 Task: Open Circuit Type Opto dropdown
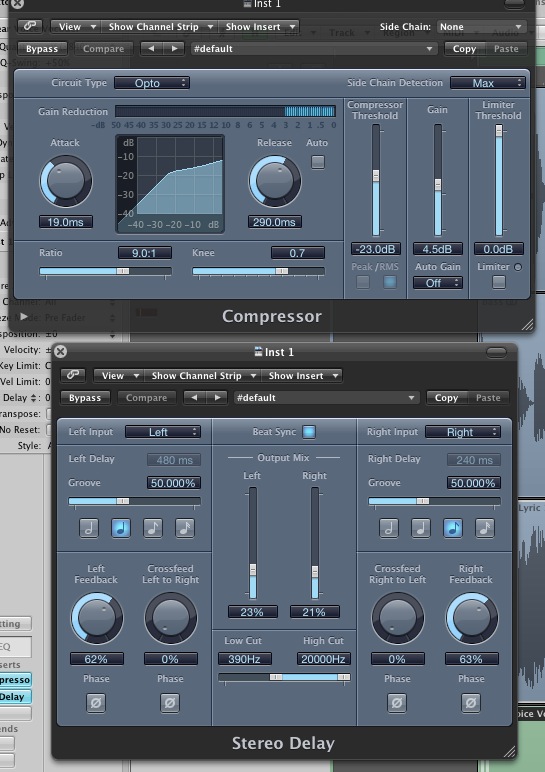point(152,83)
